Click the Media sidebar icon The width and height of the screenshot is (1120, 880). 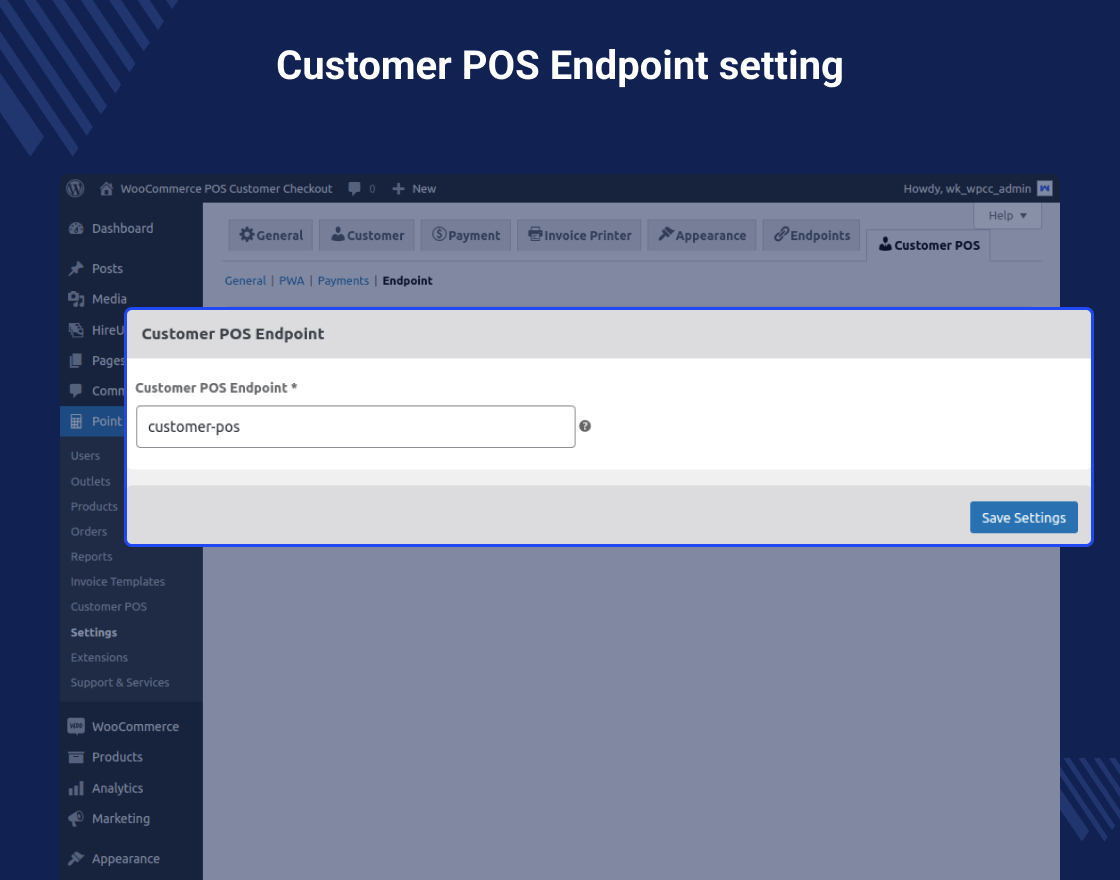coord(77,299)
